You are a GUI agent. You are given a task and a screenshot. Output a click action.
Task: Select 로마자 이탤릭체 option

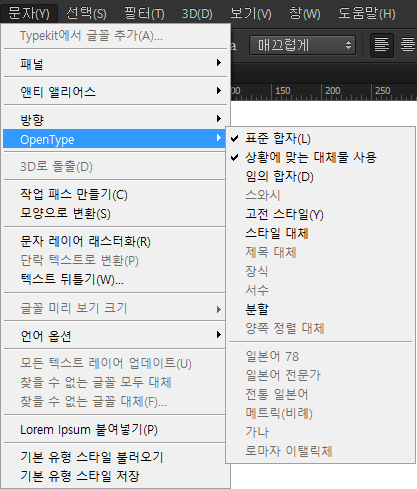(320, 451)
